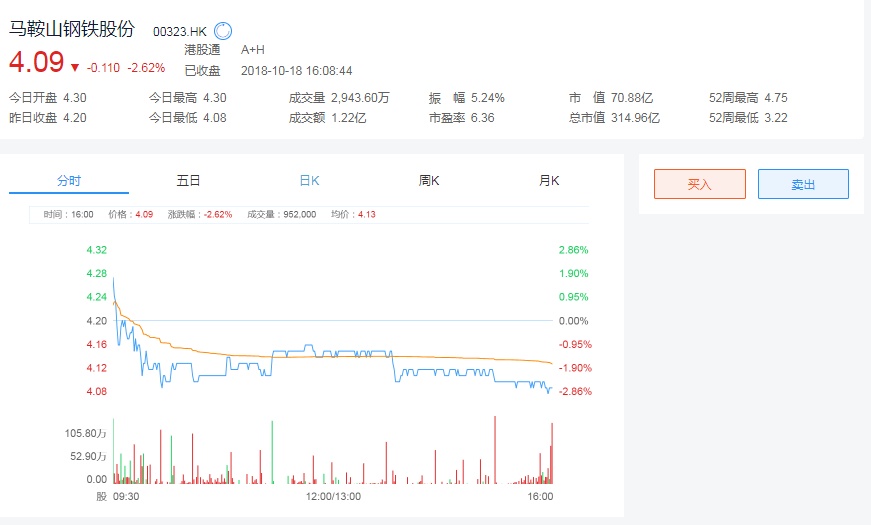Click the 马鞍山钢铁股份 stock name
The width and height of the screenshot is (871, 525).
pyautogui.click(x=71, y=30)
